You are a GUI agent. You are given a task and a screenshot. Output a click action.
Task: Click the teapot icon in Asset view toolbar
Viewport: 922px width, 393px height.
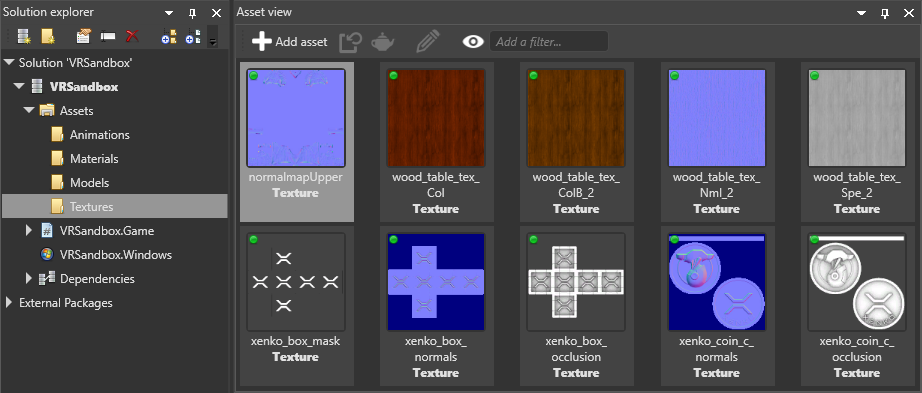coord(383,42)
